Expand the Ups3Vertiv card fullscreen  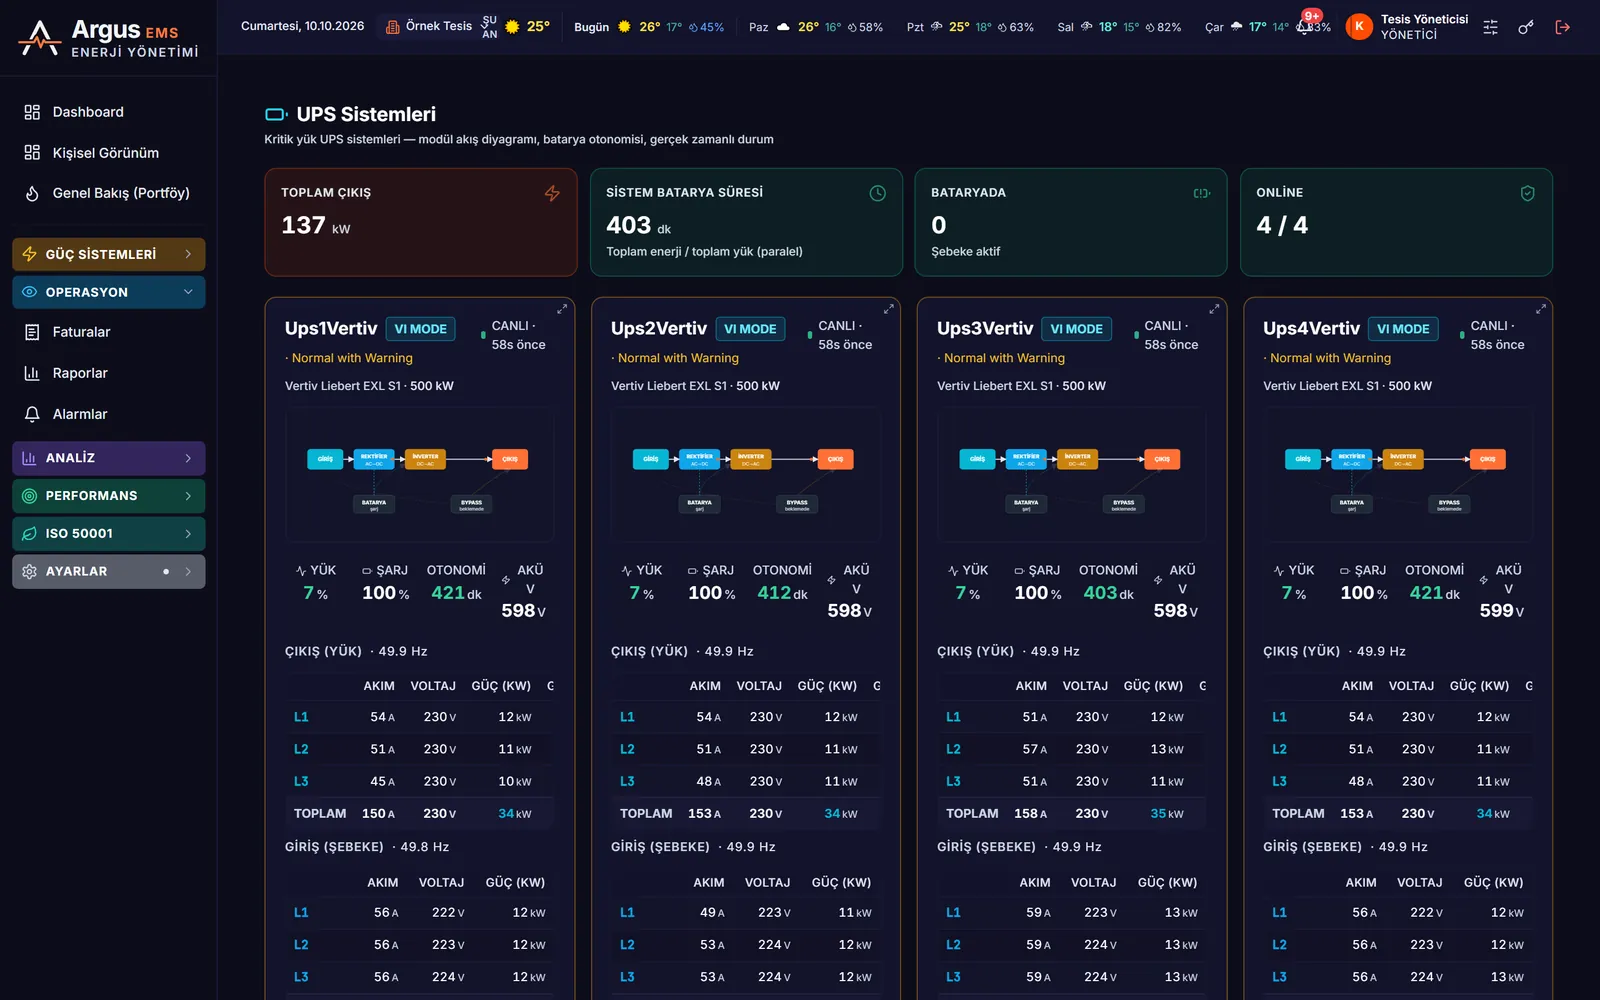pyautogui.click(x=1214, y=309)
